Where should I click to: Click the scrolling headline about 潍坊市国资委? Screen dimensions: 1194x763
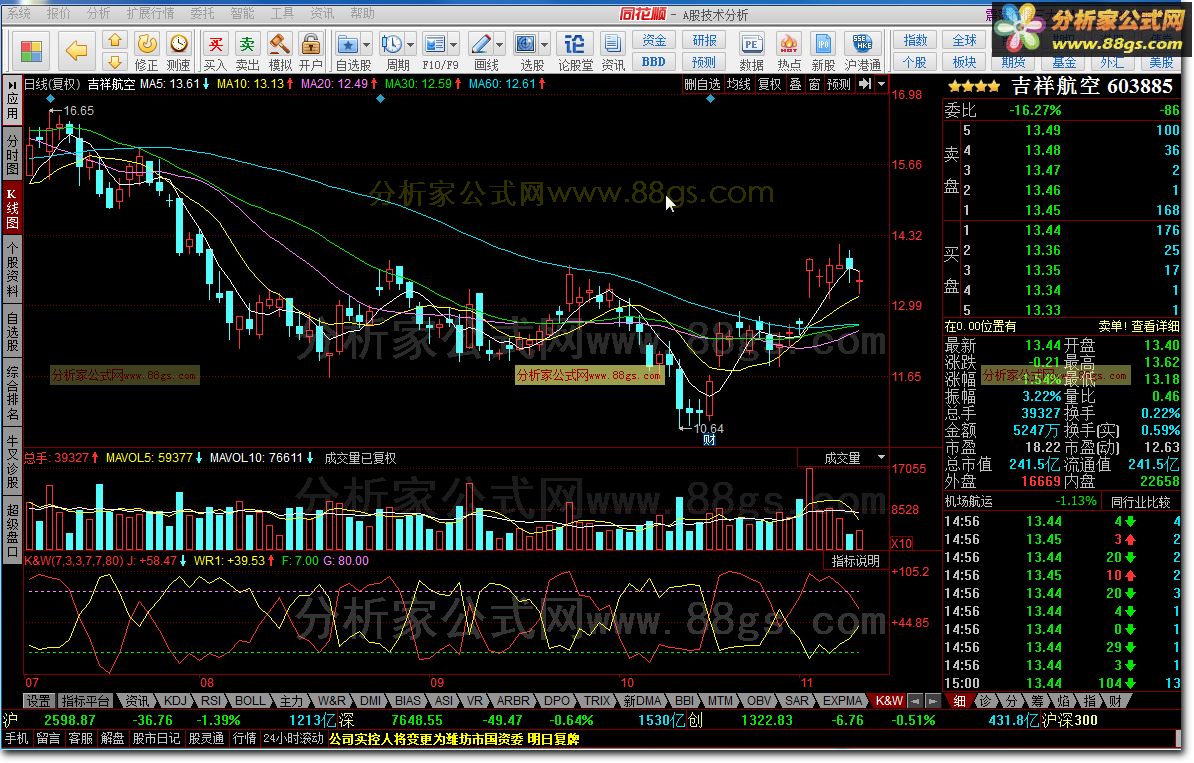click(x=454, y=739)
